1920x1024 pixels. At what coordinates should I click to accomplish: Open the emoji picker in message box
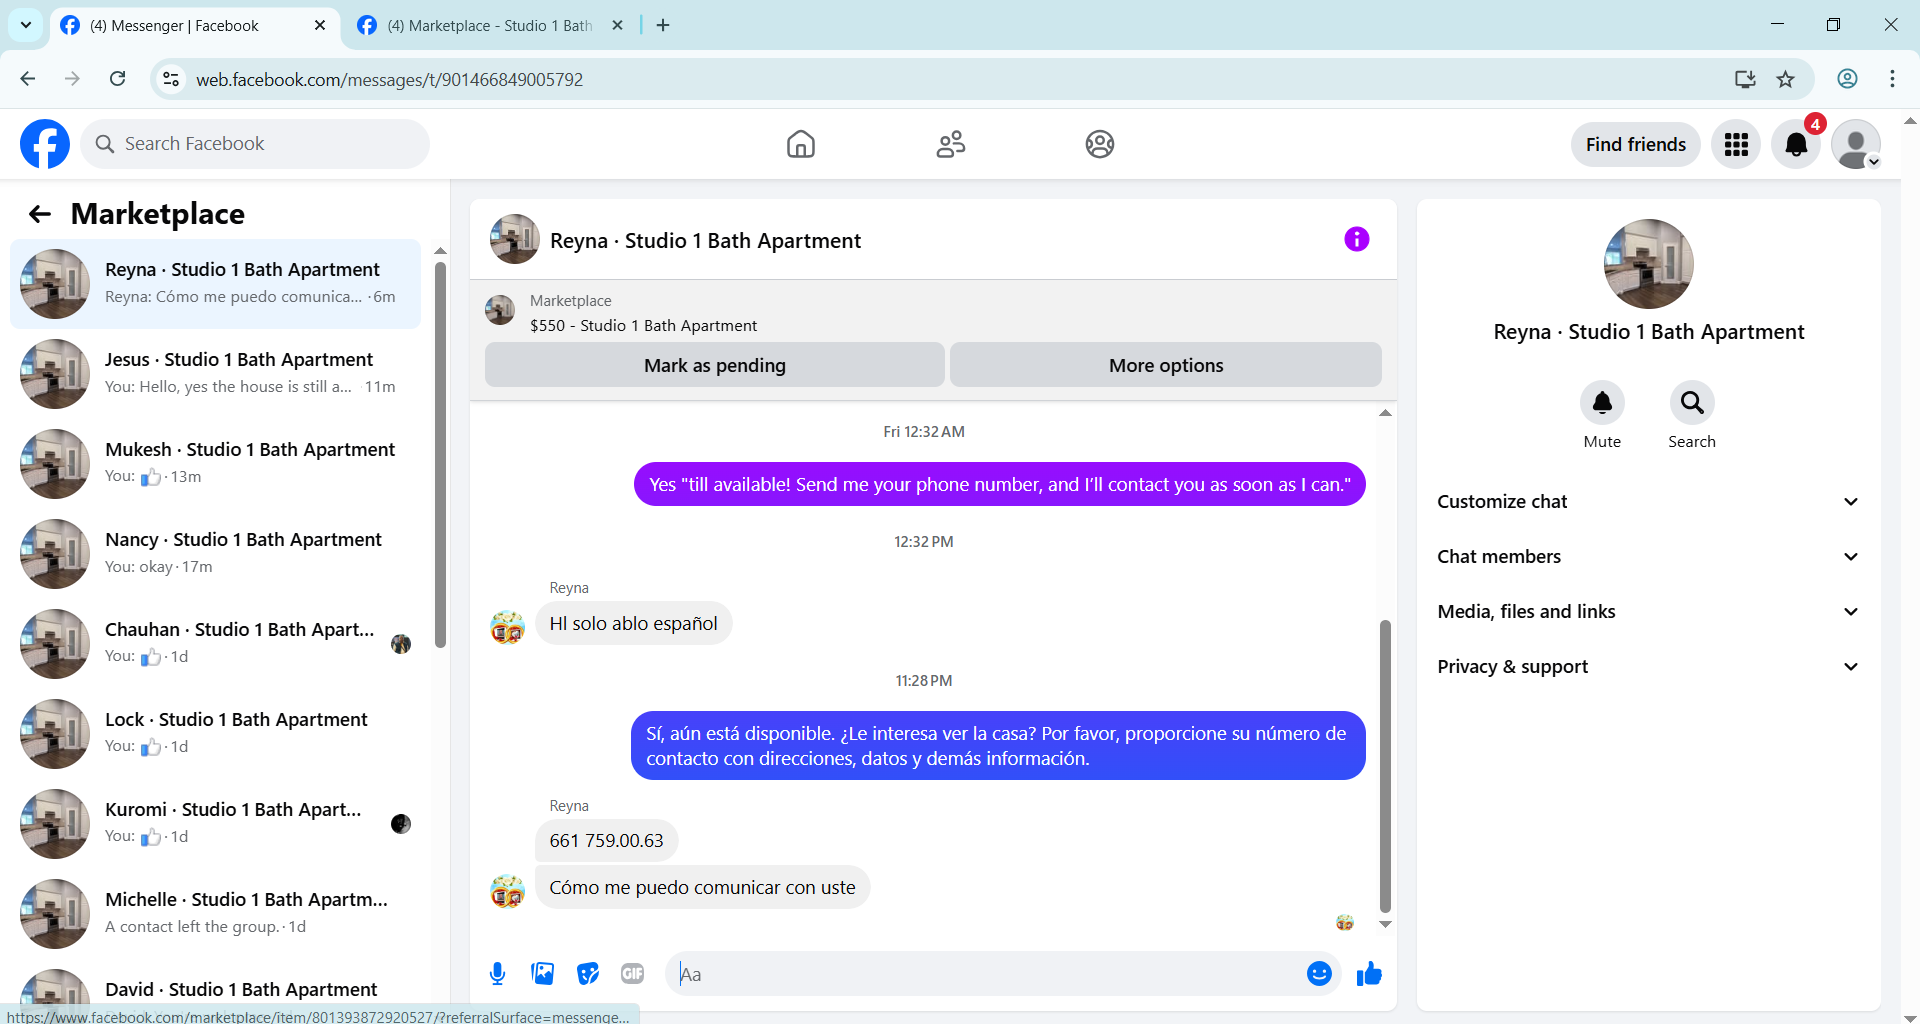(1319, 973)
